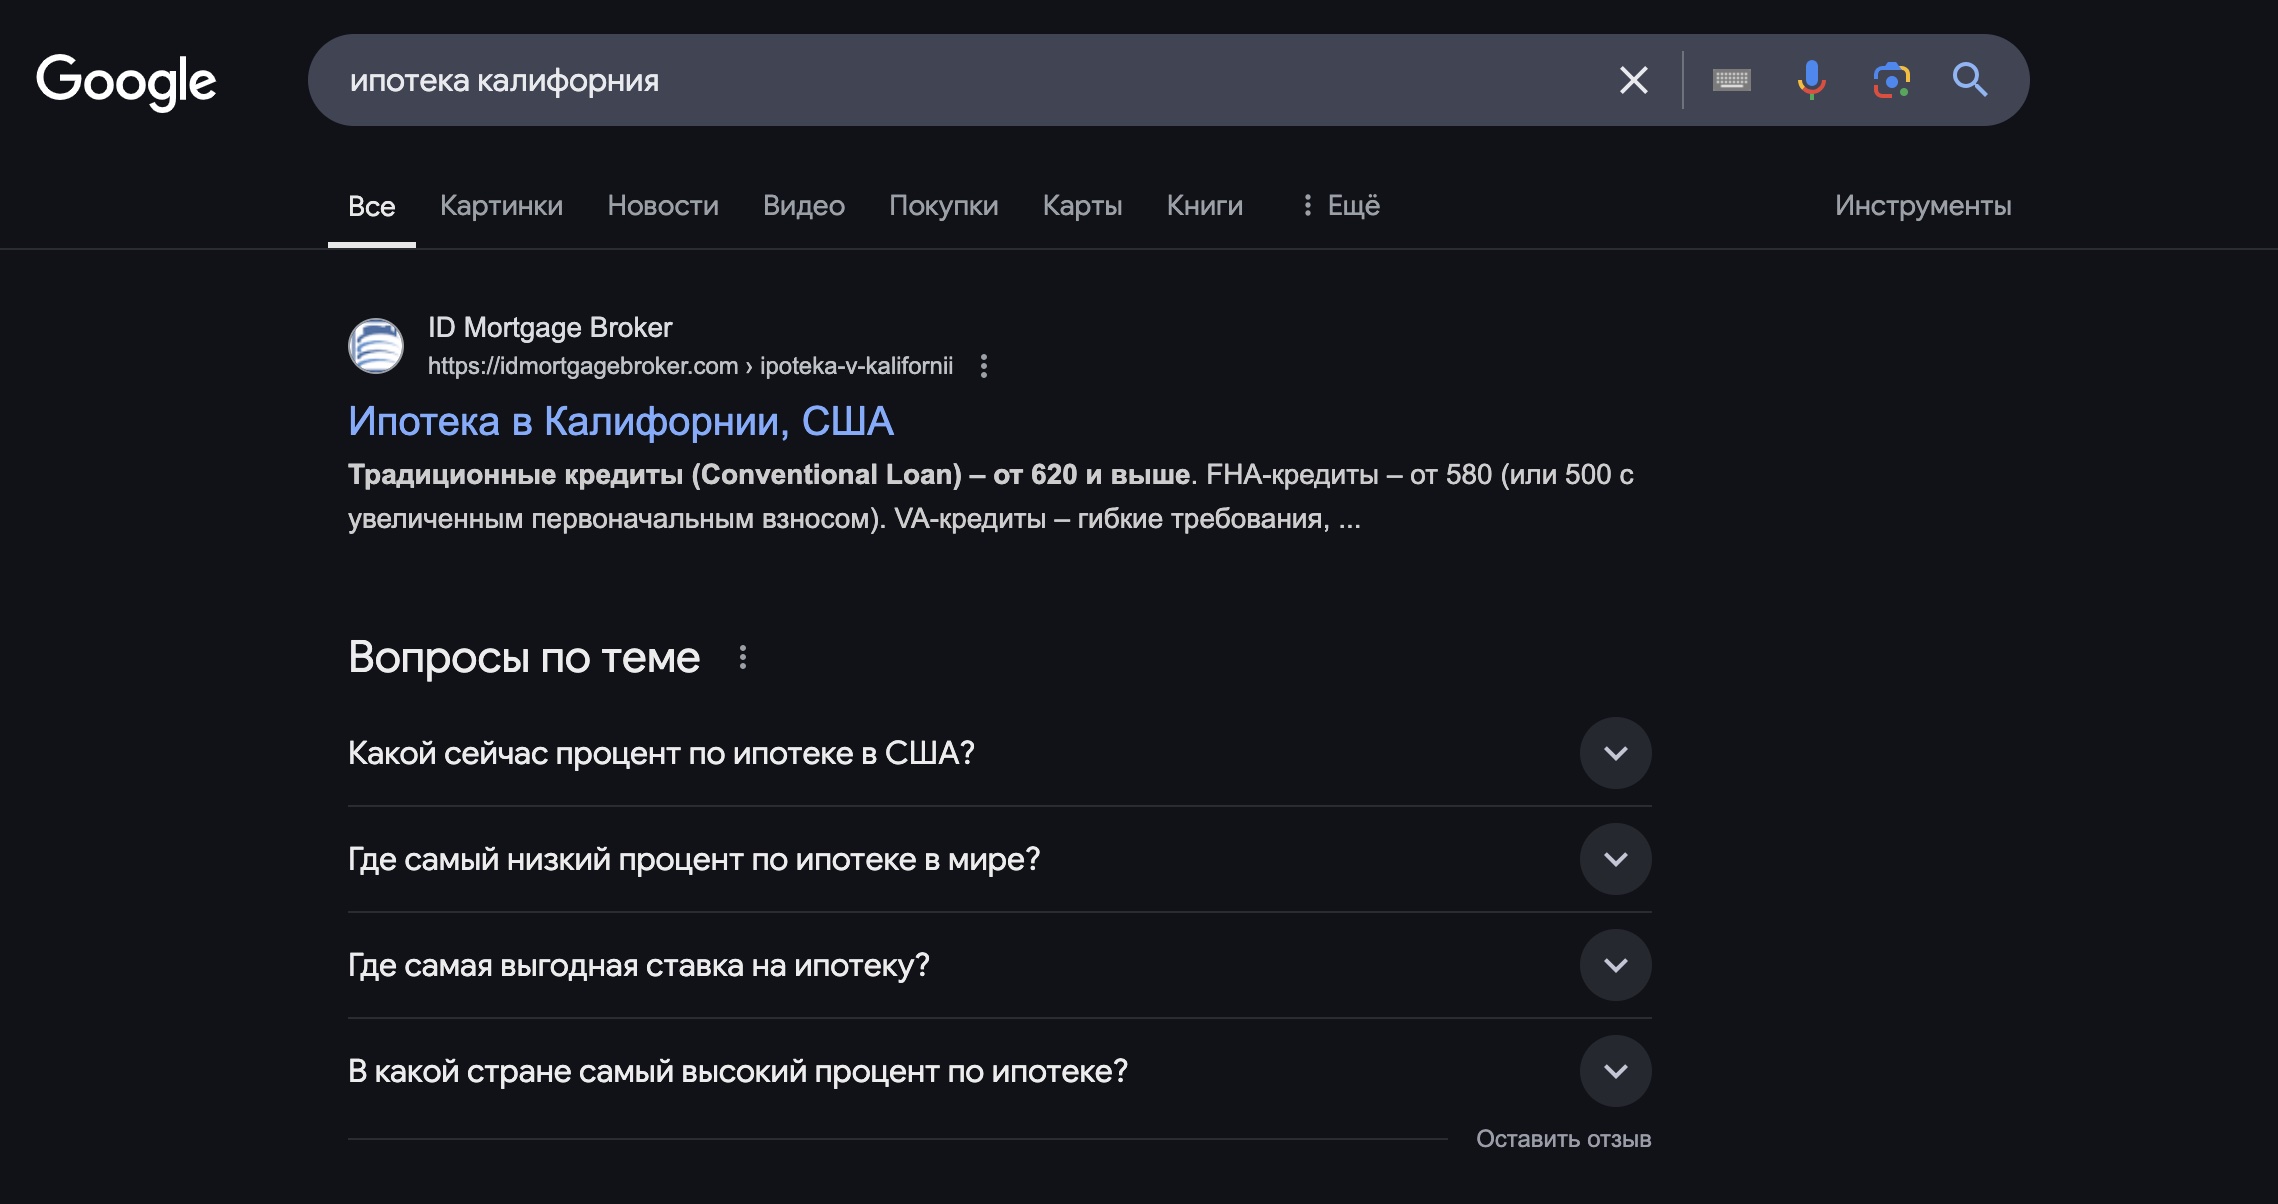Viewport: 2278px width, 1204px height.
Task: Open Инструменты search tools
Action: point(1922,206)
